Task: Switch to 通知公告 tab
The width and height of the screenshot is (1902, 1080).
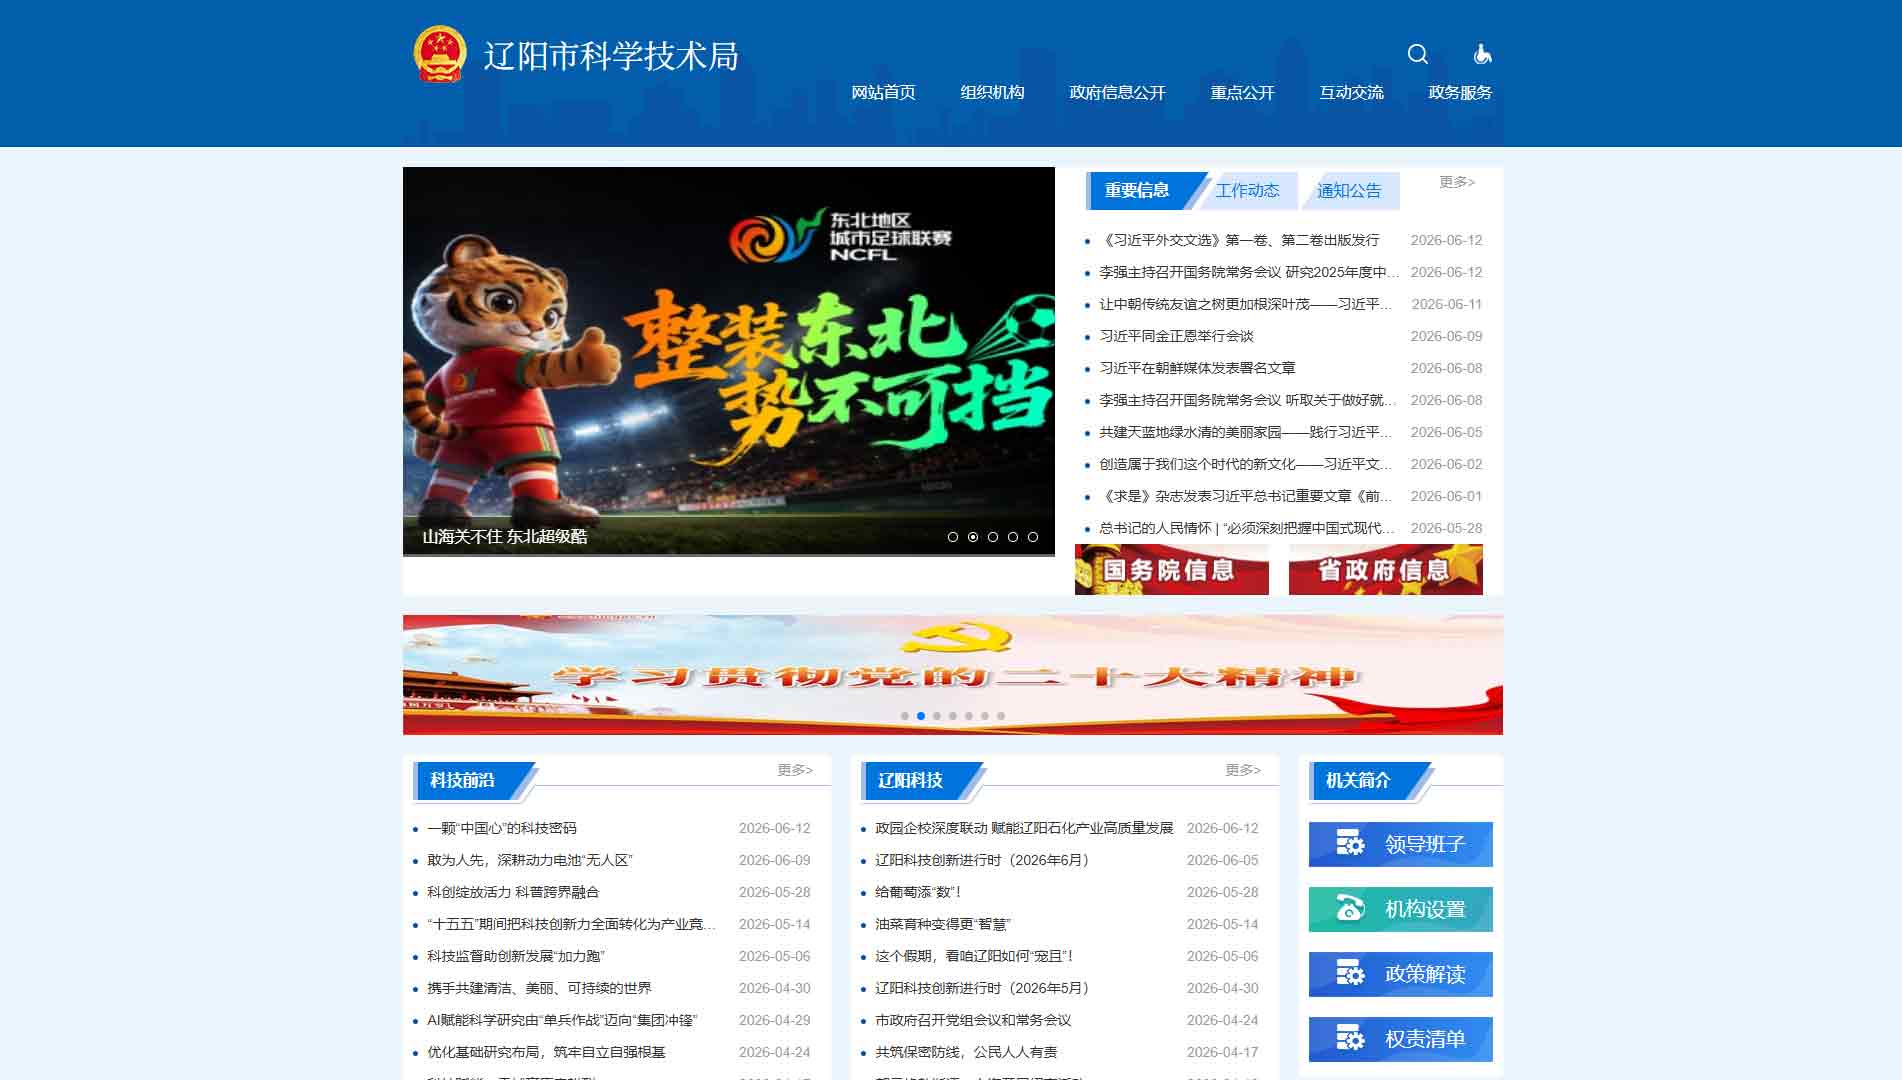Action: [x=1349, y=190]
